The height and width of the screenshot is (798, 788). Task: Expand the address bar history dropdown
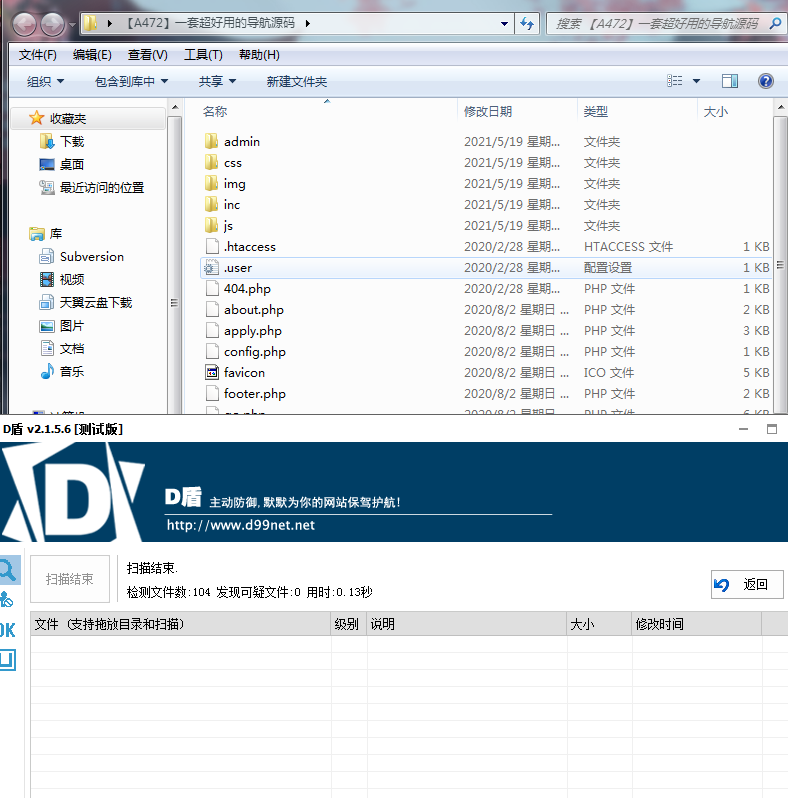pos(501,23)
